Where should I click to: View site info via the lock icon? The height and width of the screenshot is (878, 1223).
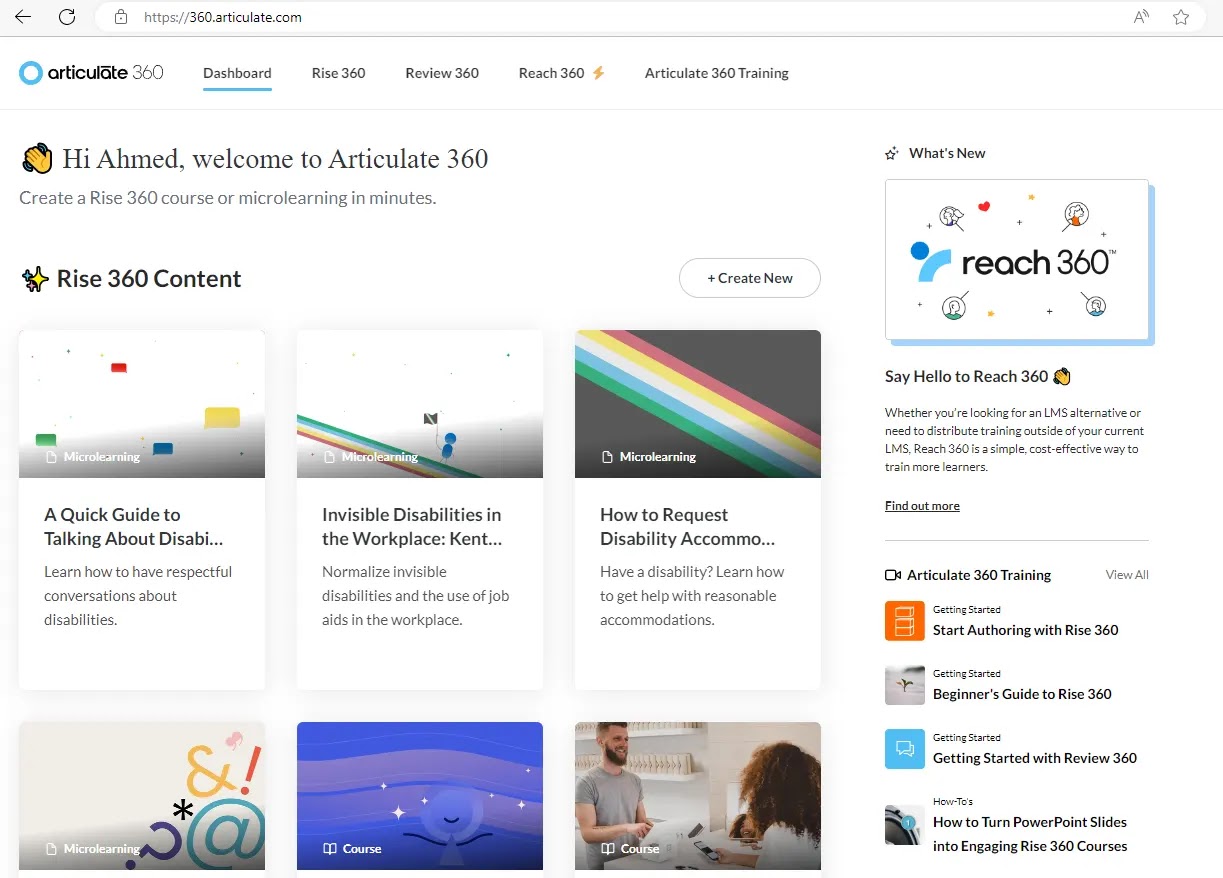[121, 17]
